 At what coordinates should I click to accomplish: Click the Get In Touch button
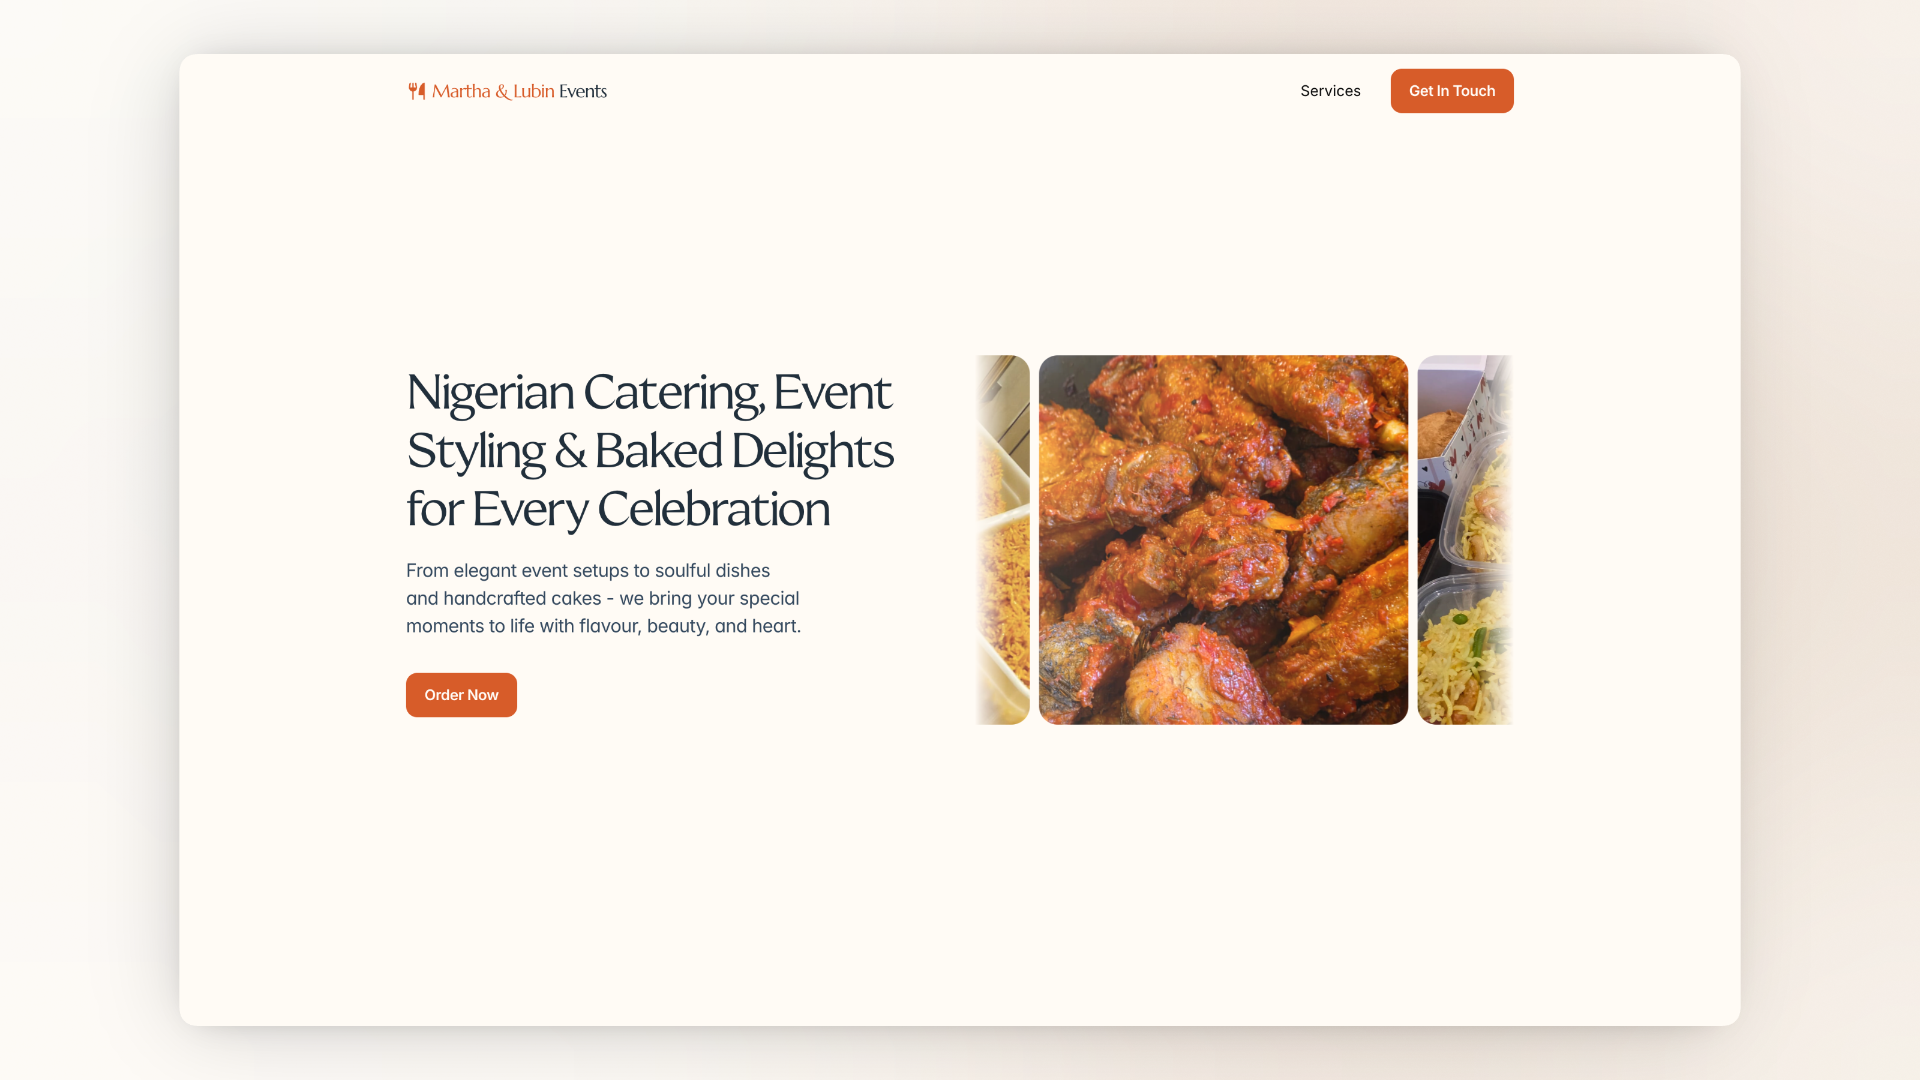(x=1452, y=91)
